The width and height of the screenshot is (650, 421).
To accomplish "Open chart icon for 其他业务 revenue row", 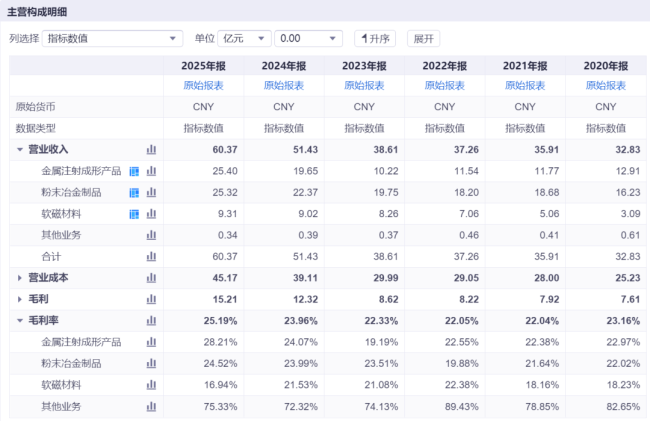I will point(151,235).
